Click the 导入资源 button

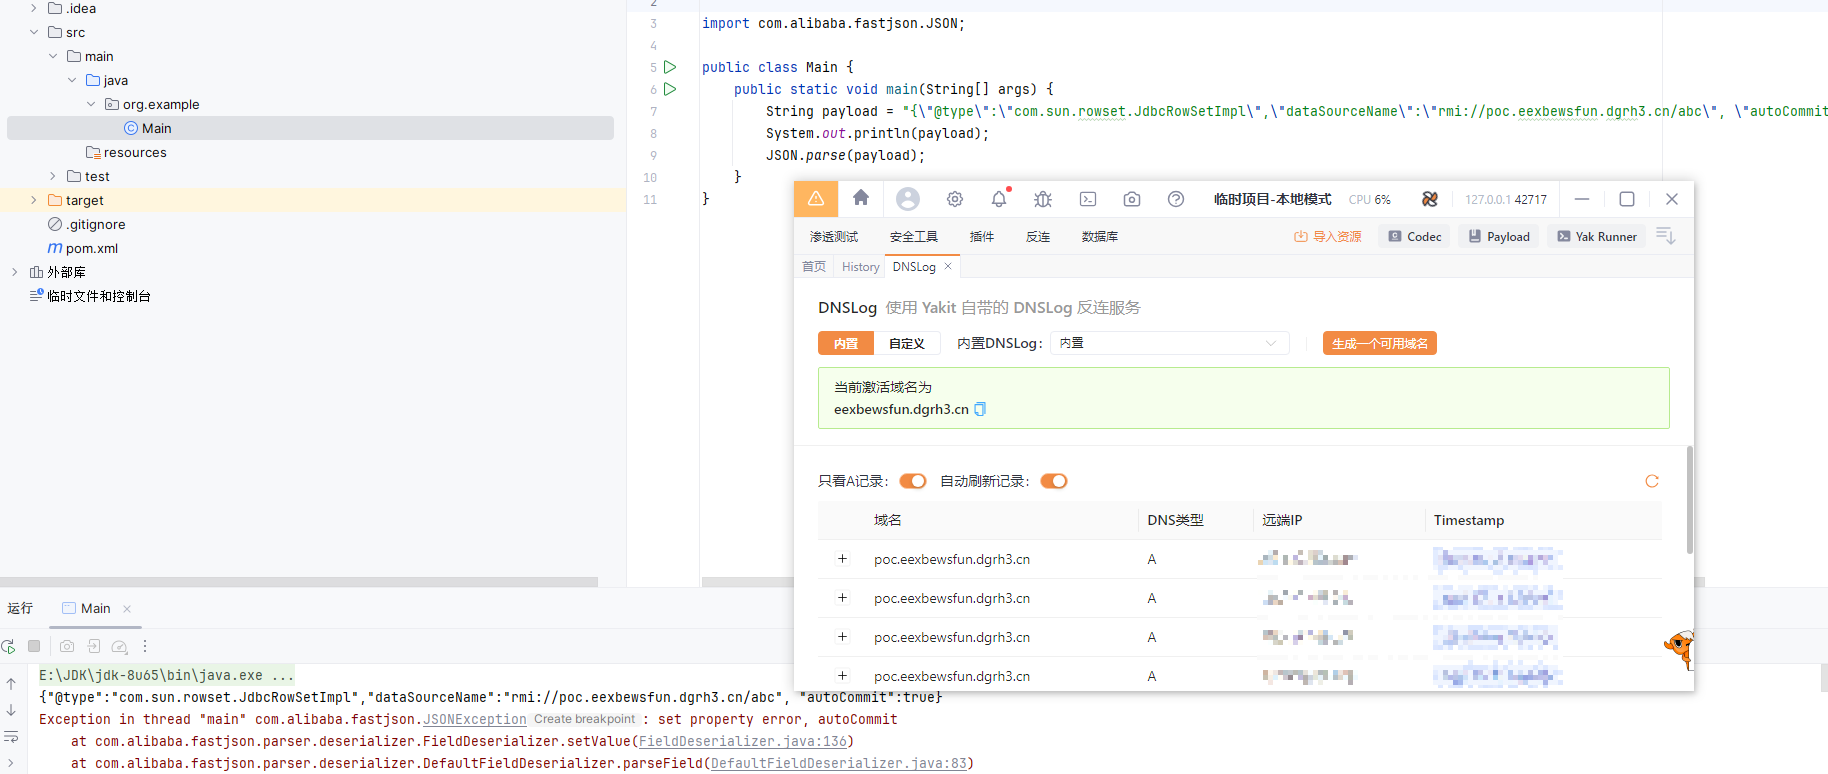point(1328,237)
